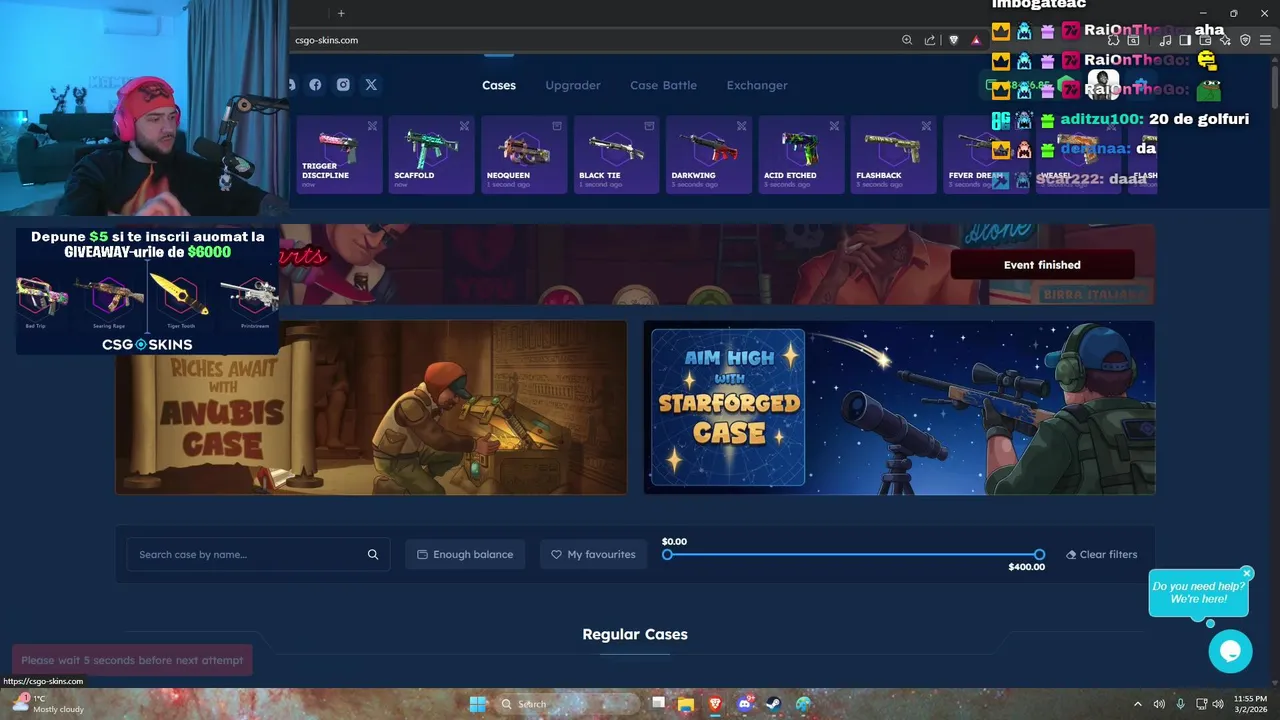This screenshot has height=720, width=1280.
Task: Open the Neoqueen drop card
Action: 524,154
